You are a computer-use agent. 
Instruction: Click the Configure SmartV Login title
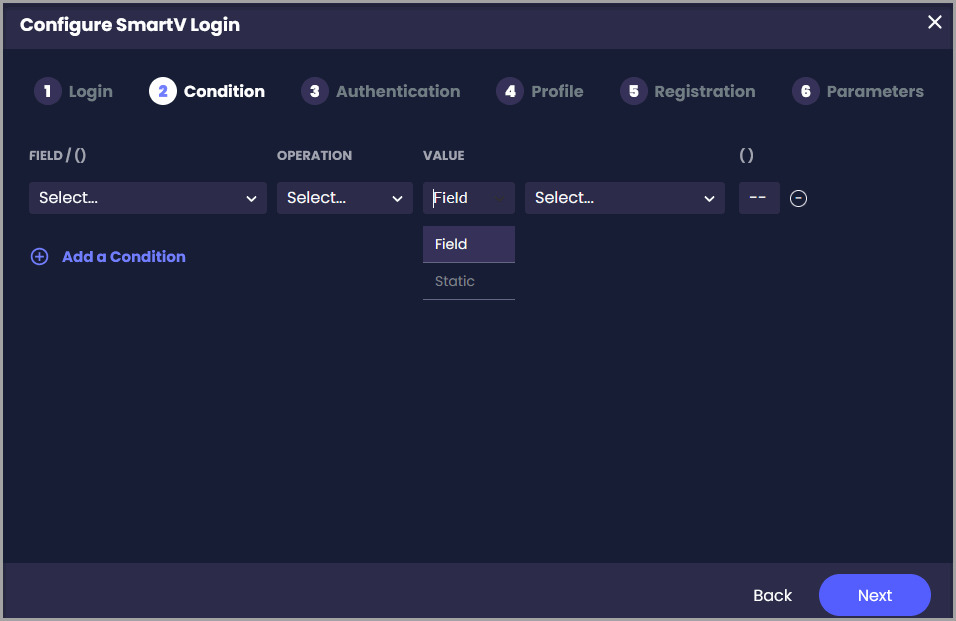130,25
